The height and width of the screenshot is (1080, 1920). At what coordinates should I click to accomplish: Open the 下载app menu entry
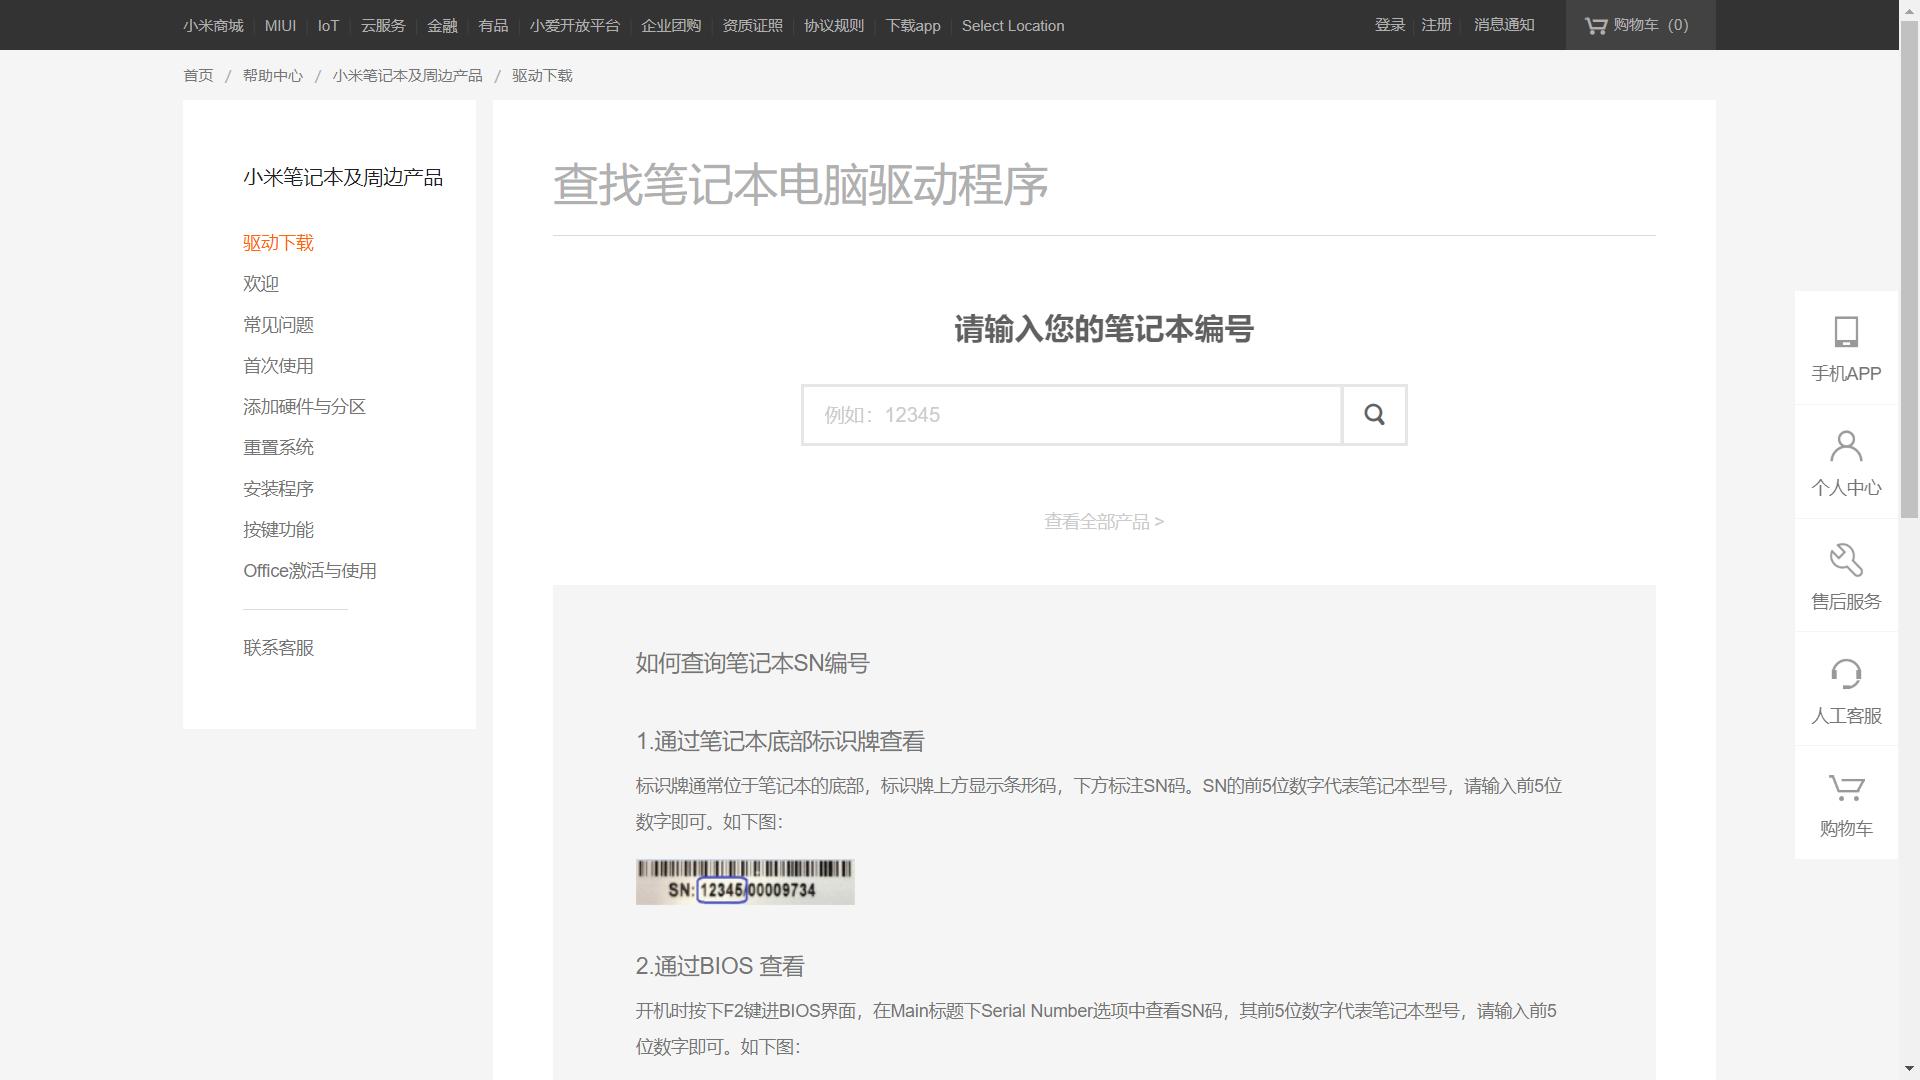[911, 25]
